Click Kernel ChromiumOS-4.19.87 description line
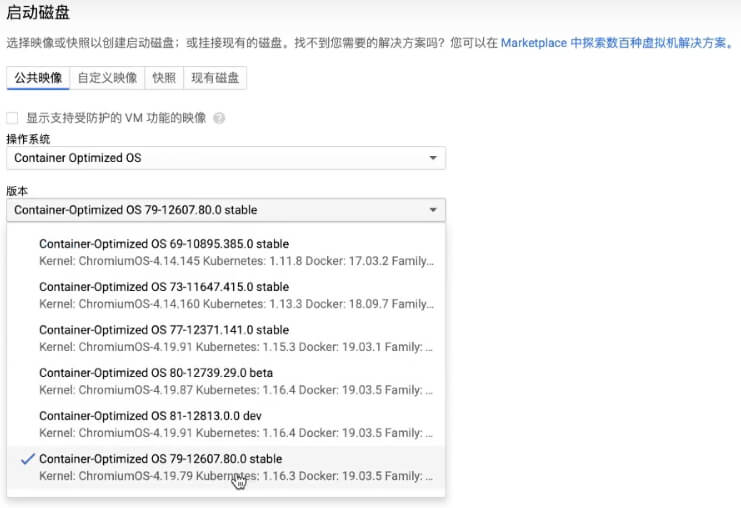Image resolution: width=741 pixels, height=508 pixels. (236, 390)
